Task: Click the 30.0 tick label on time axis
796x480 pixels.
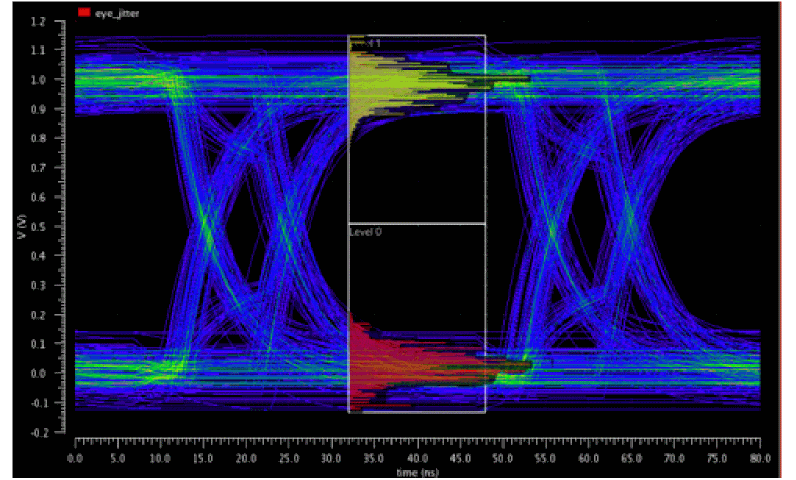Action: coord(332,458)
